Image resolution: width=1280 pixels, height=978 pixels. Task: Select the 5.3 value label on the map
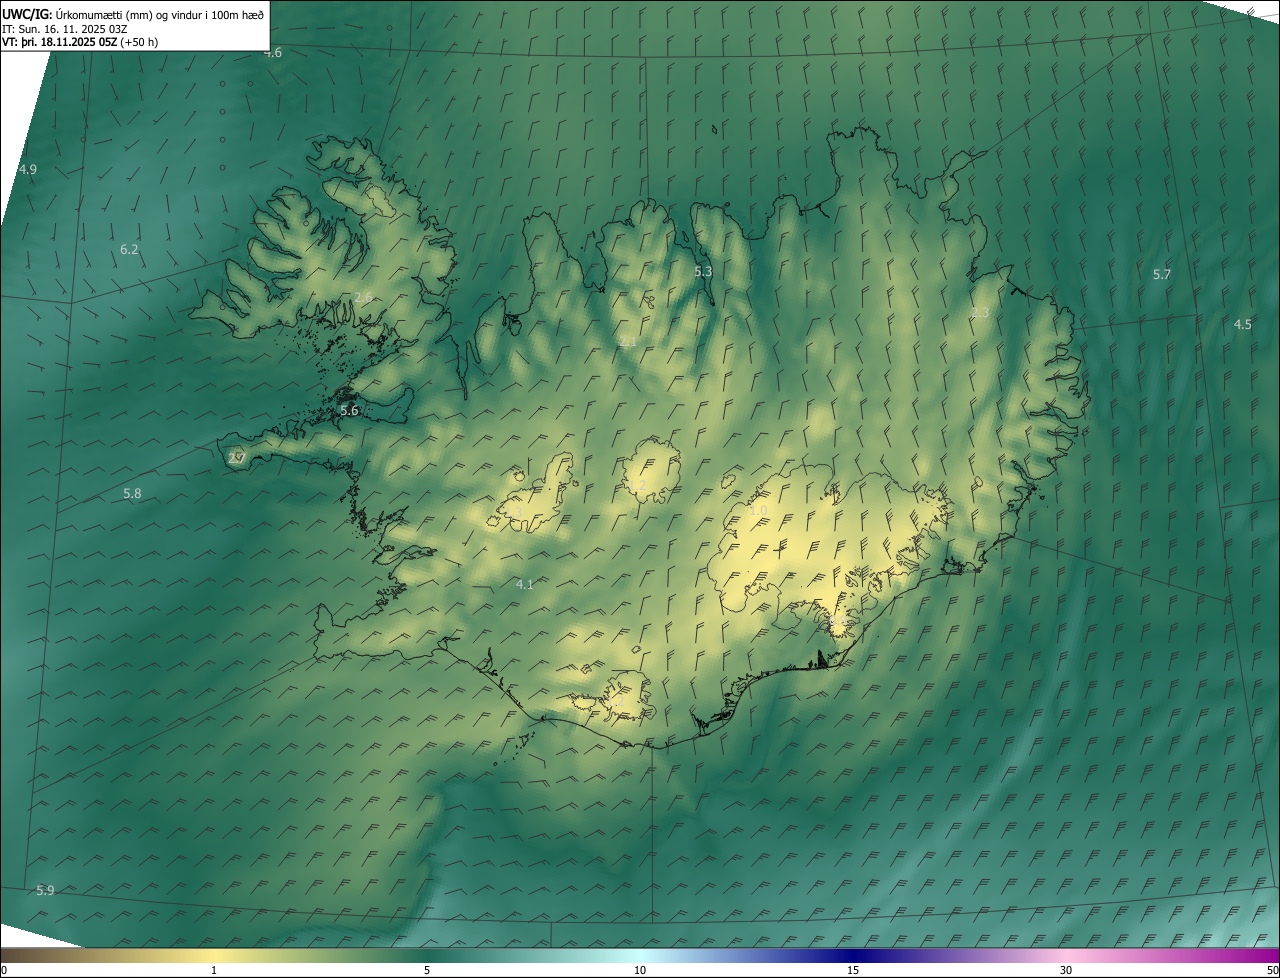point(703,271)
